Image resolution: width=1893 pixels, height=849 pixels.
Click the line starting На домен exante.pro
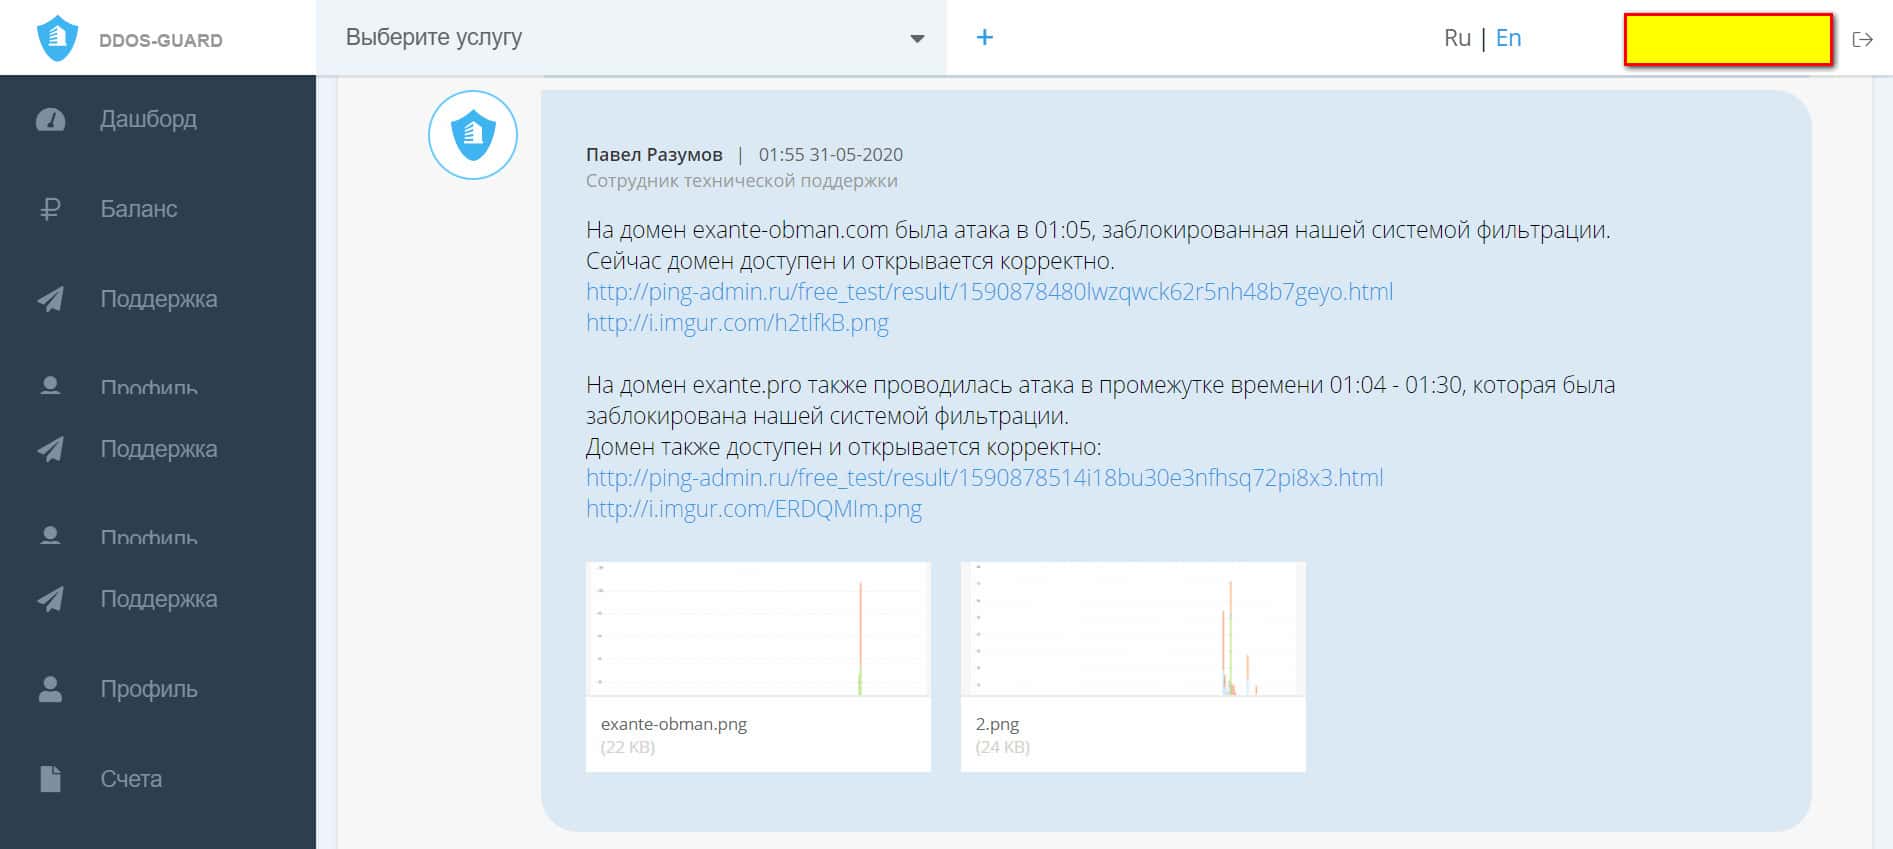click(1100, 385)
